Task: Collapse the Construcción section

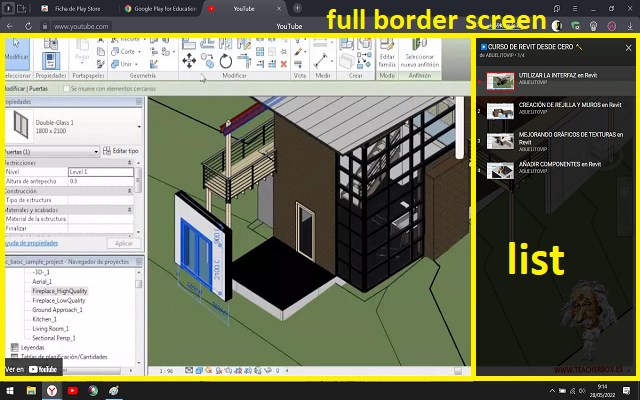Action: (x=129, y=191)
